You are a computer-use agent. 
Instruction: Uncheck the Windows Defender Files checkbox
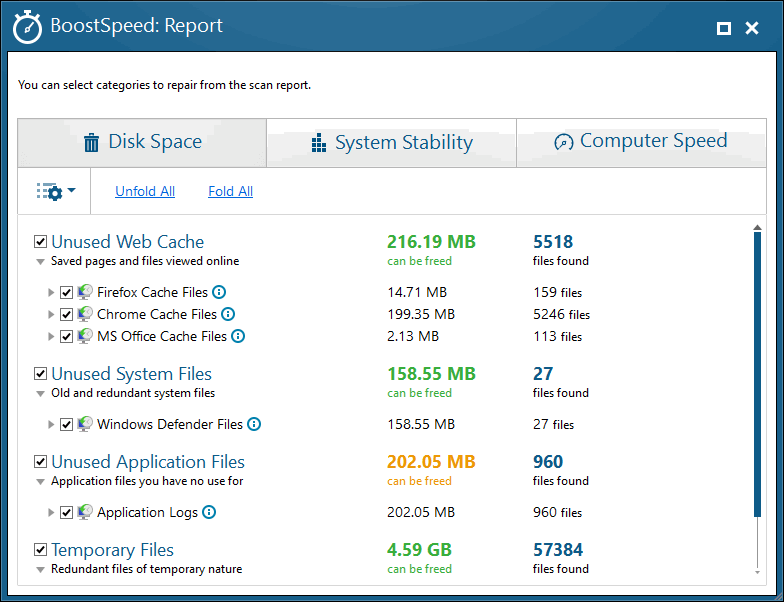click(x=66, y=424)
